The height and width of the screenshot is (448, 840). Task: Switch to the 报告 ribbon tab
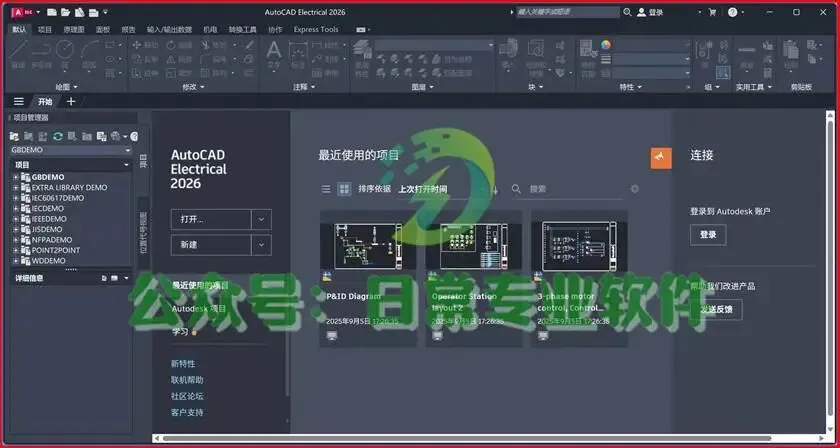[x=129, y=29]
